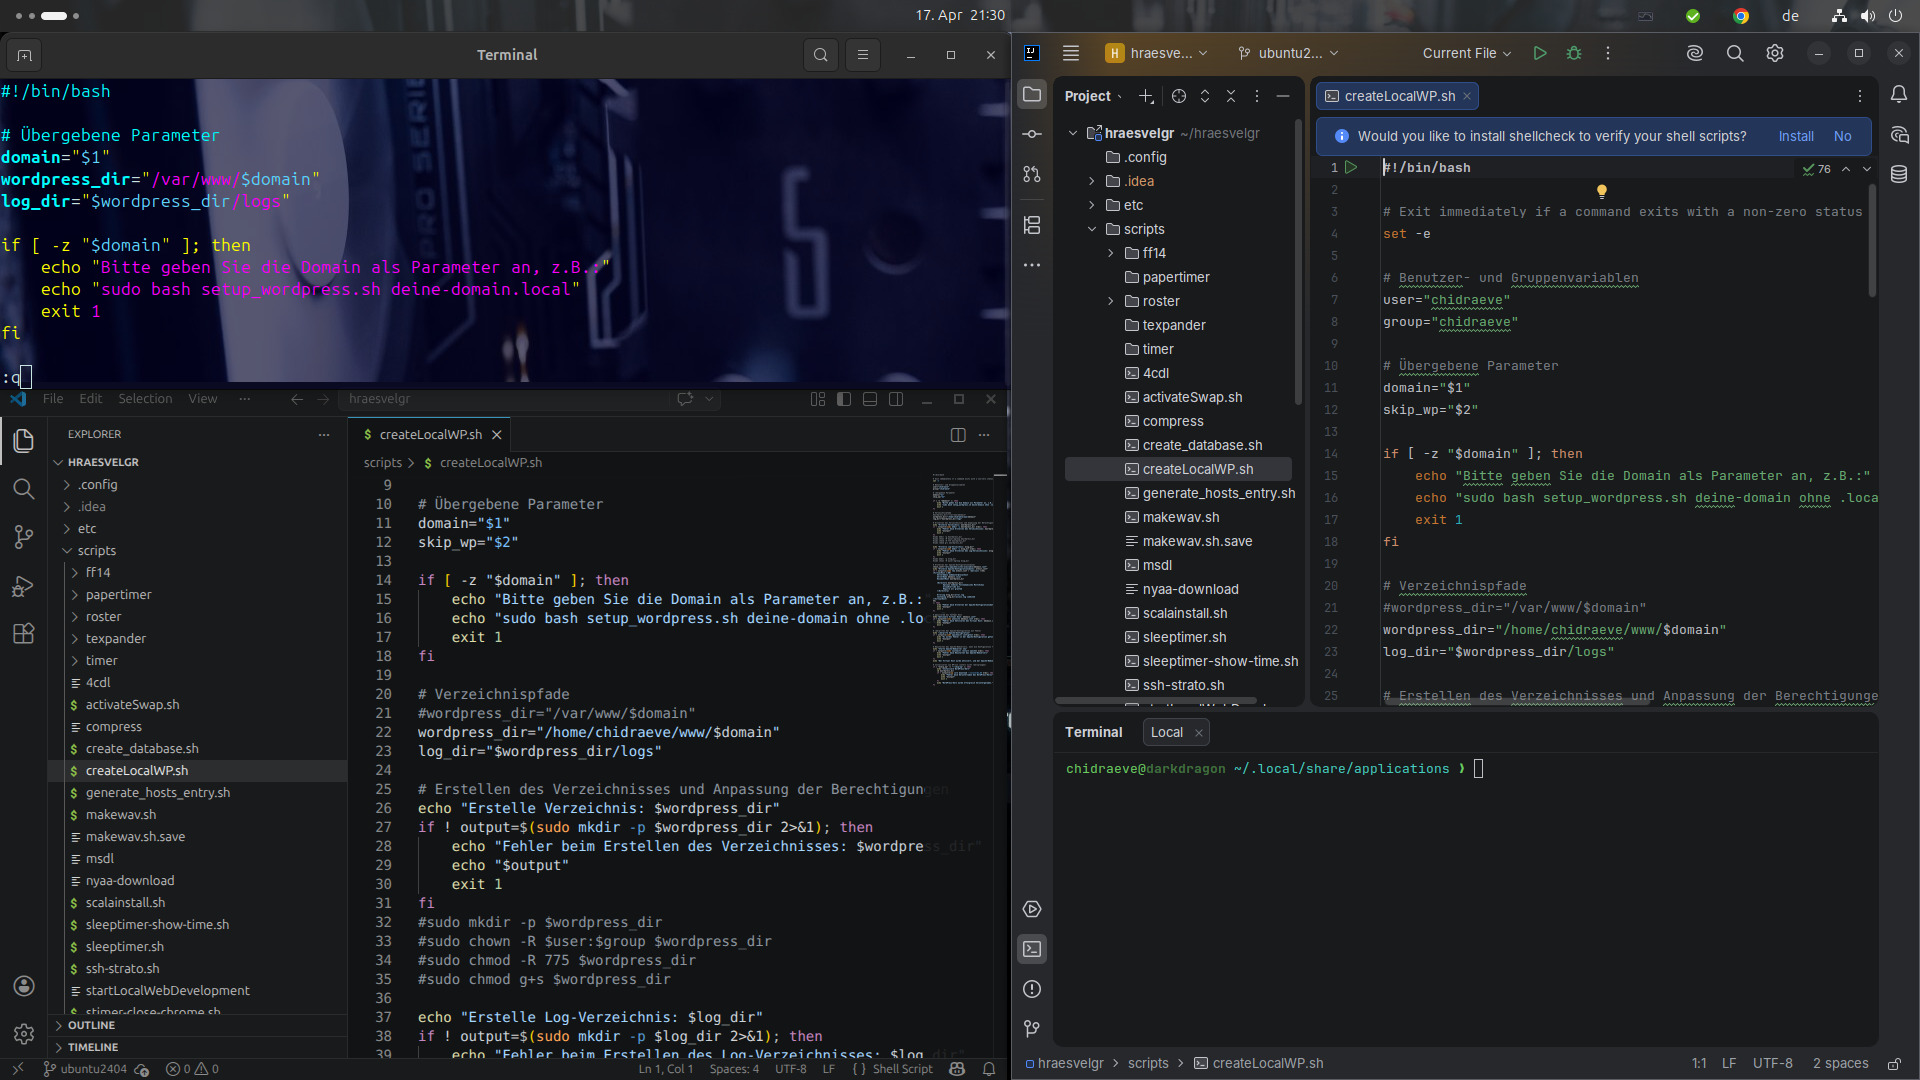Click the JetBrains editor vertical scrollbar
The image size is (1920, 1080).
(1872, 240)
